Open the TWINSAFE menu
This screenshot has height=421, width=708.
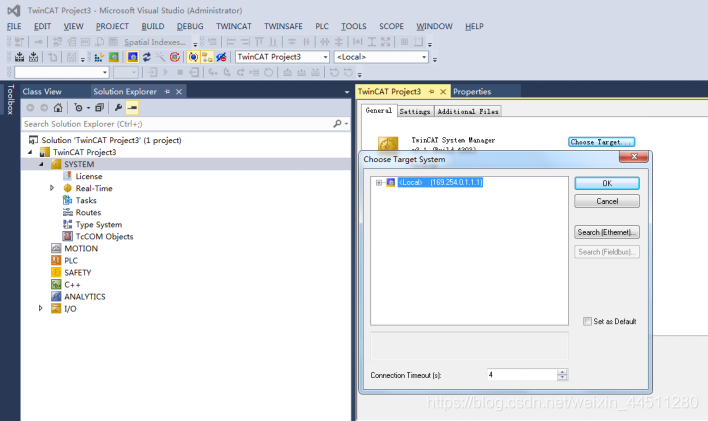coord(283,26)
